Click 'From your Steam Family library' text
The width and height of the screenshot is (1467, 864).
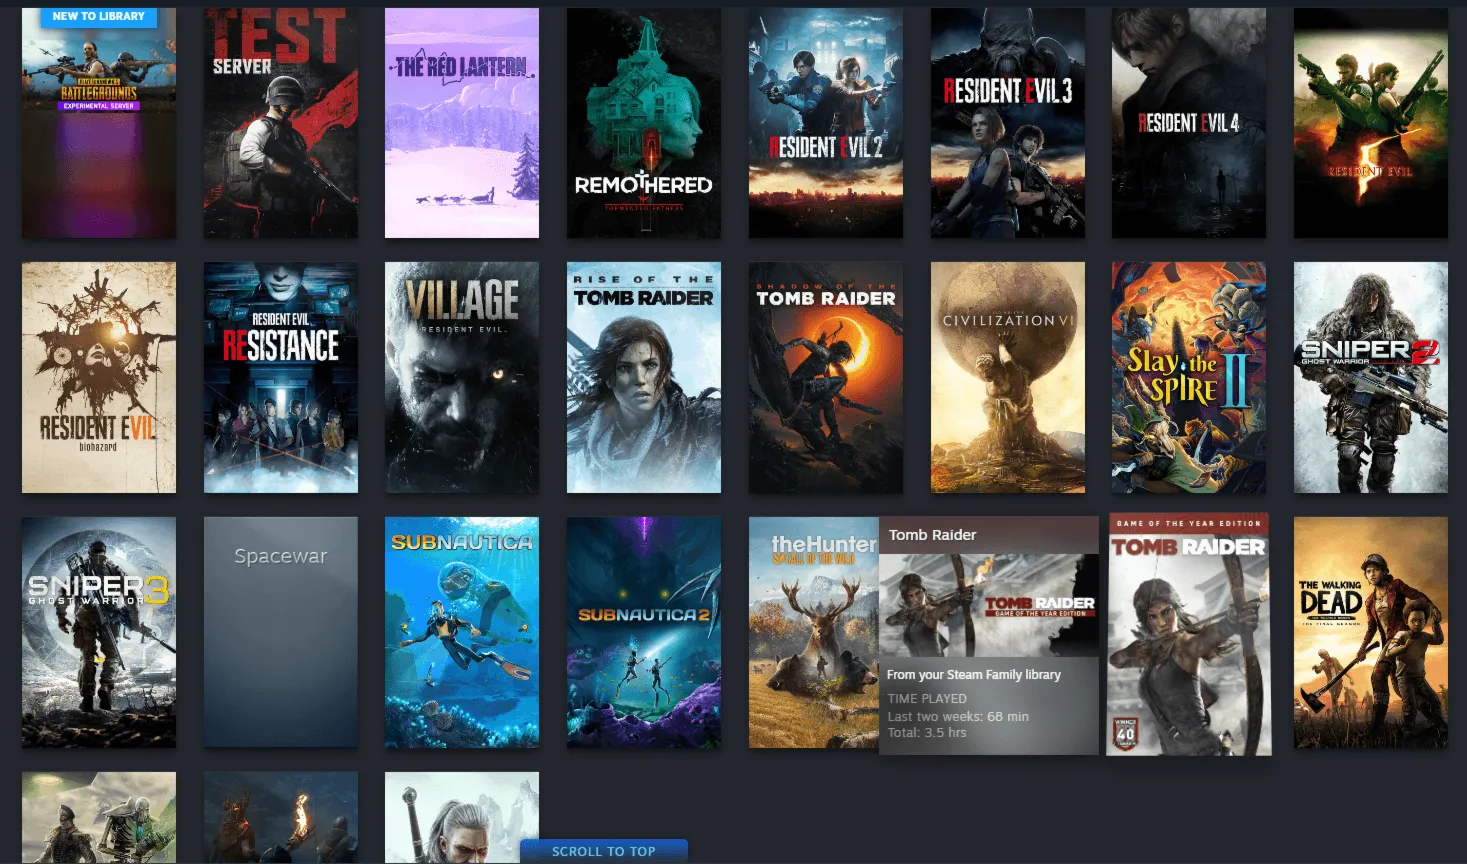point(974,675)
